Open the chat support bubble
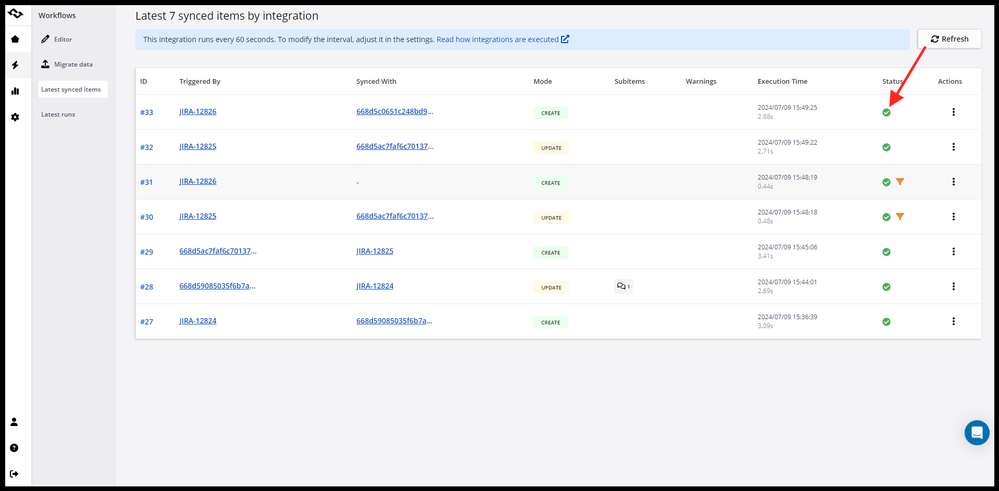This screenshot has height=491, width=999. [x=977, y=432]
